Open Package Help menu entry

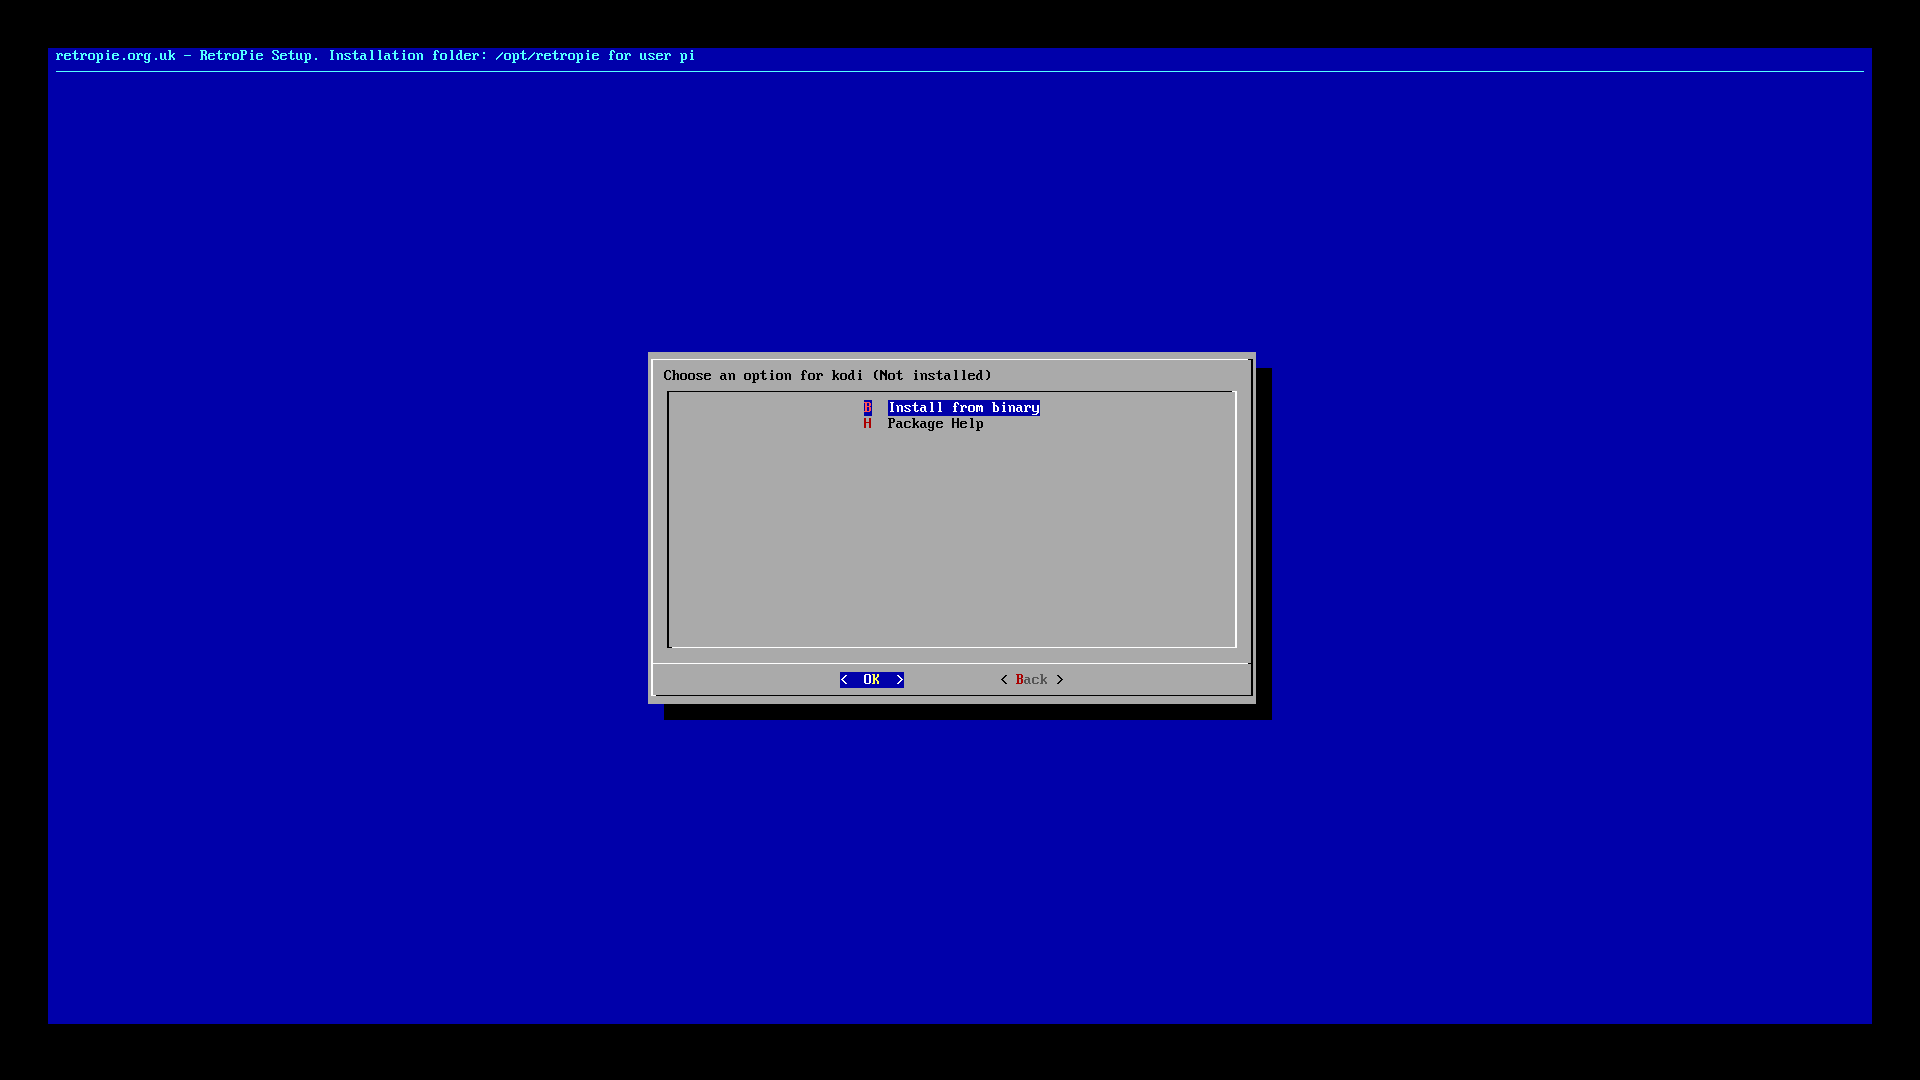pyautogui.click(x=935, y=423)
